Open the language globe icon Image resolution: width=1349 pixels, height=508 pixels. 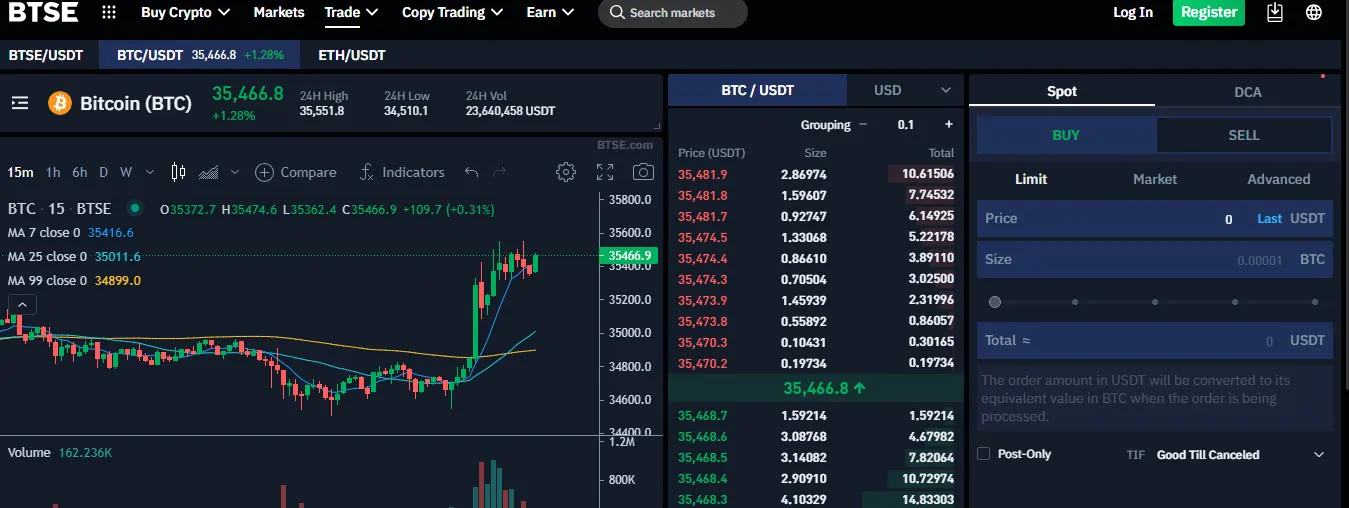pyautogui.click(x=1314, y=12)
